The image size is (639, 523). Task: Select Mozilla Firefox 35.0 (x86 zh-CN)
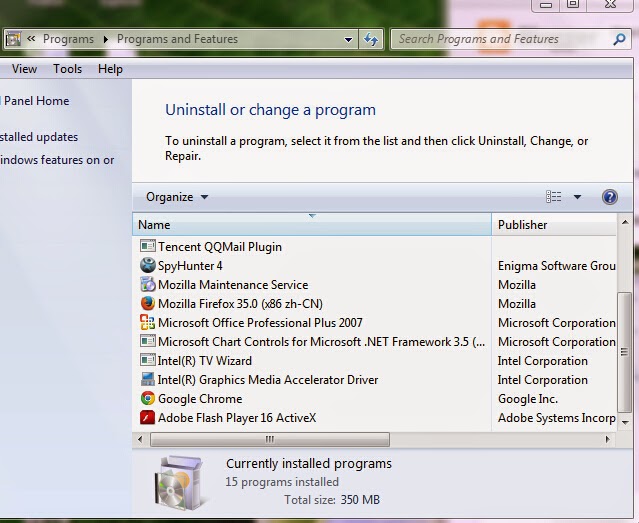tap(240, 304)
